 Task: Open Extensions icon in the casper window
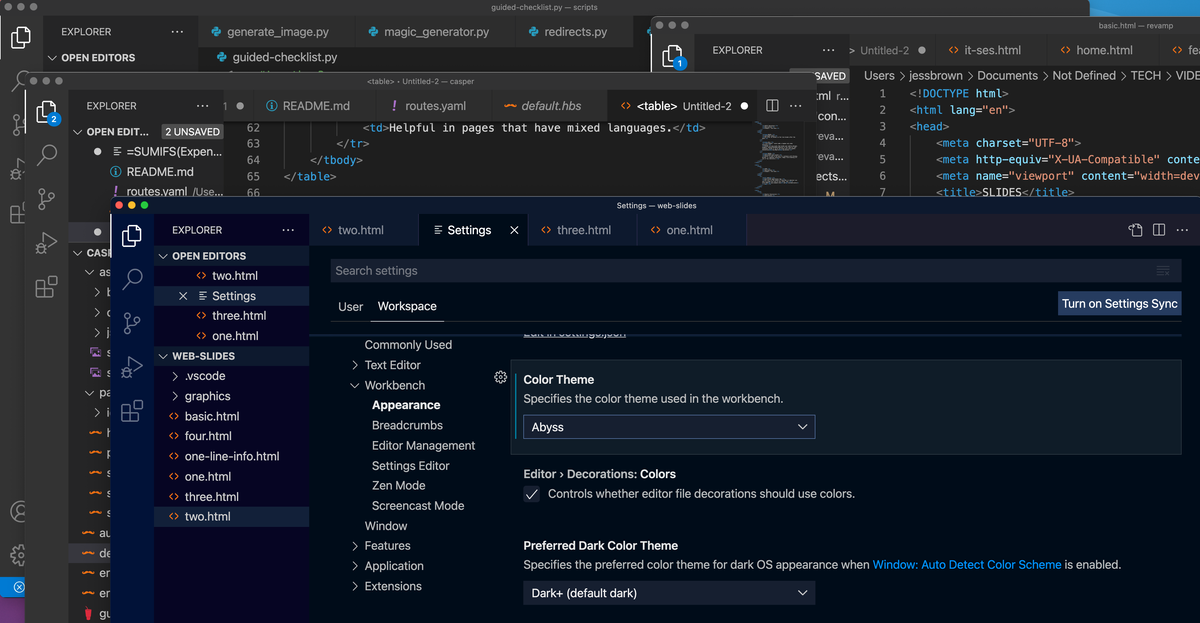46,287
